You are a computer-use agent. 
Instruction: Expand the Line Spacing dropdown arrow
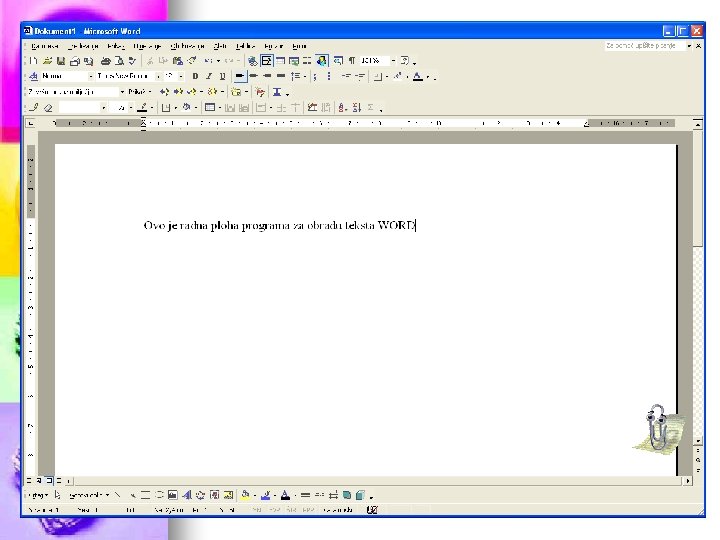304,76
